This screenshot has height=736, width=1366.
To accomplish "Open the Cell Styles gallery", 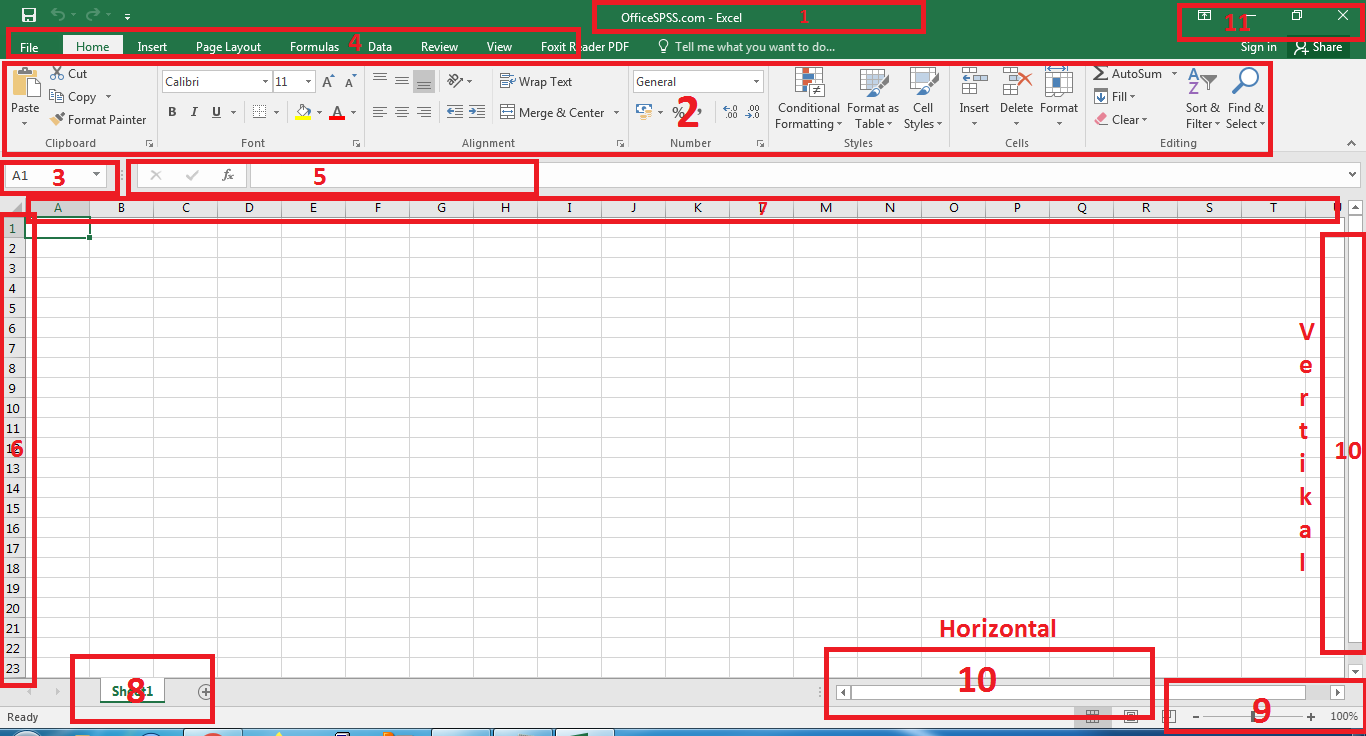I will coord(923,98).
